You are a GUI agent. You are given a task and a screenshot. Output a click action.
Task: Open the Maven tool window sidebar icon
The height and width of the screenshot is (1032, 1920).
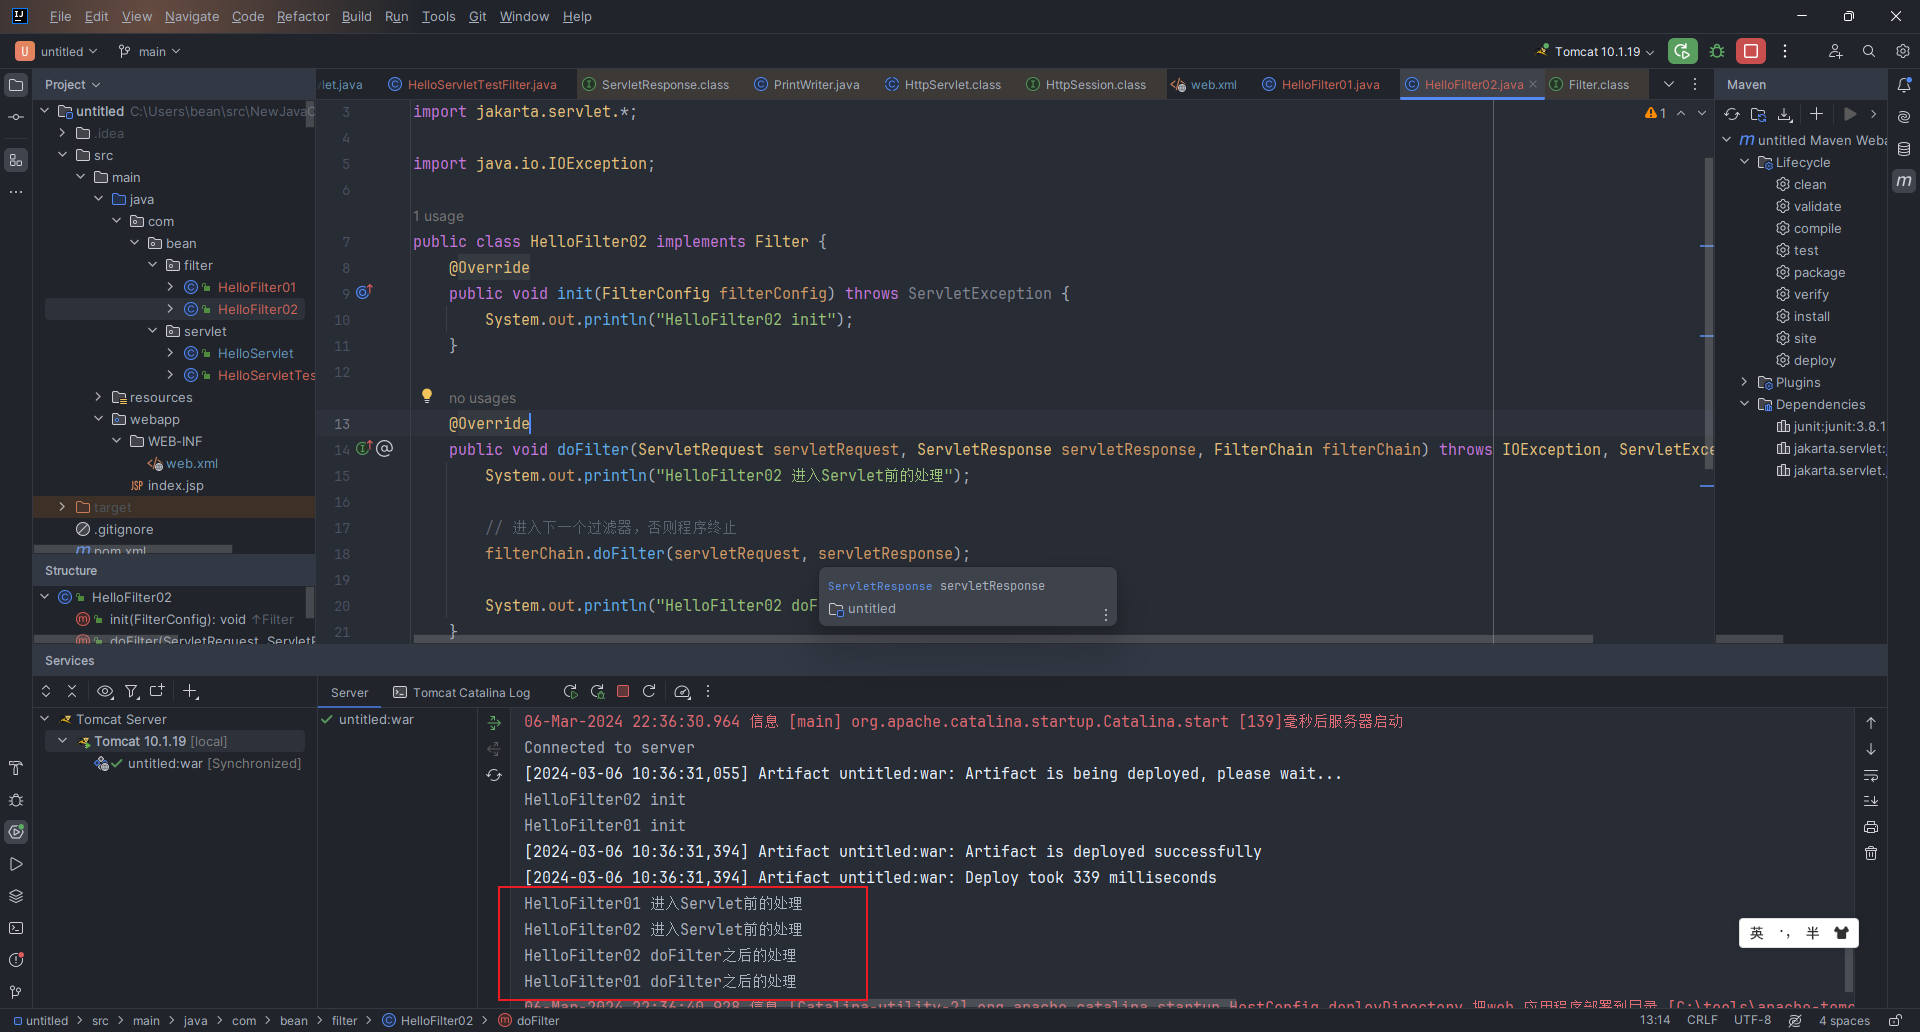tap(1904, 181)
